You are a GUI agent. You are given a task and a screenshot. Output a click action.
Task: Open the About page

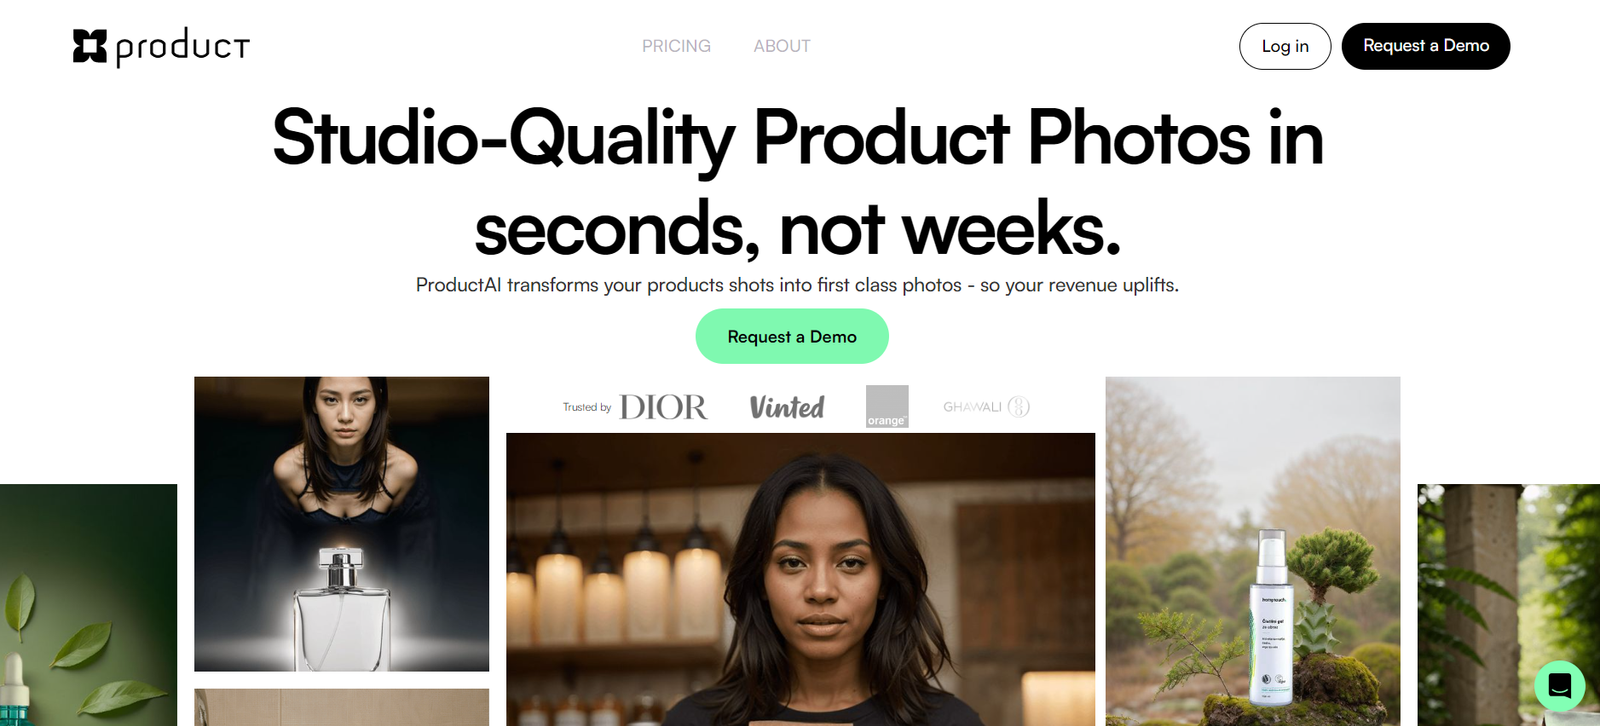click(782, 46)
